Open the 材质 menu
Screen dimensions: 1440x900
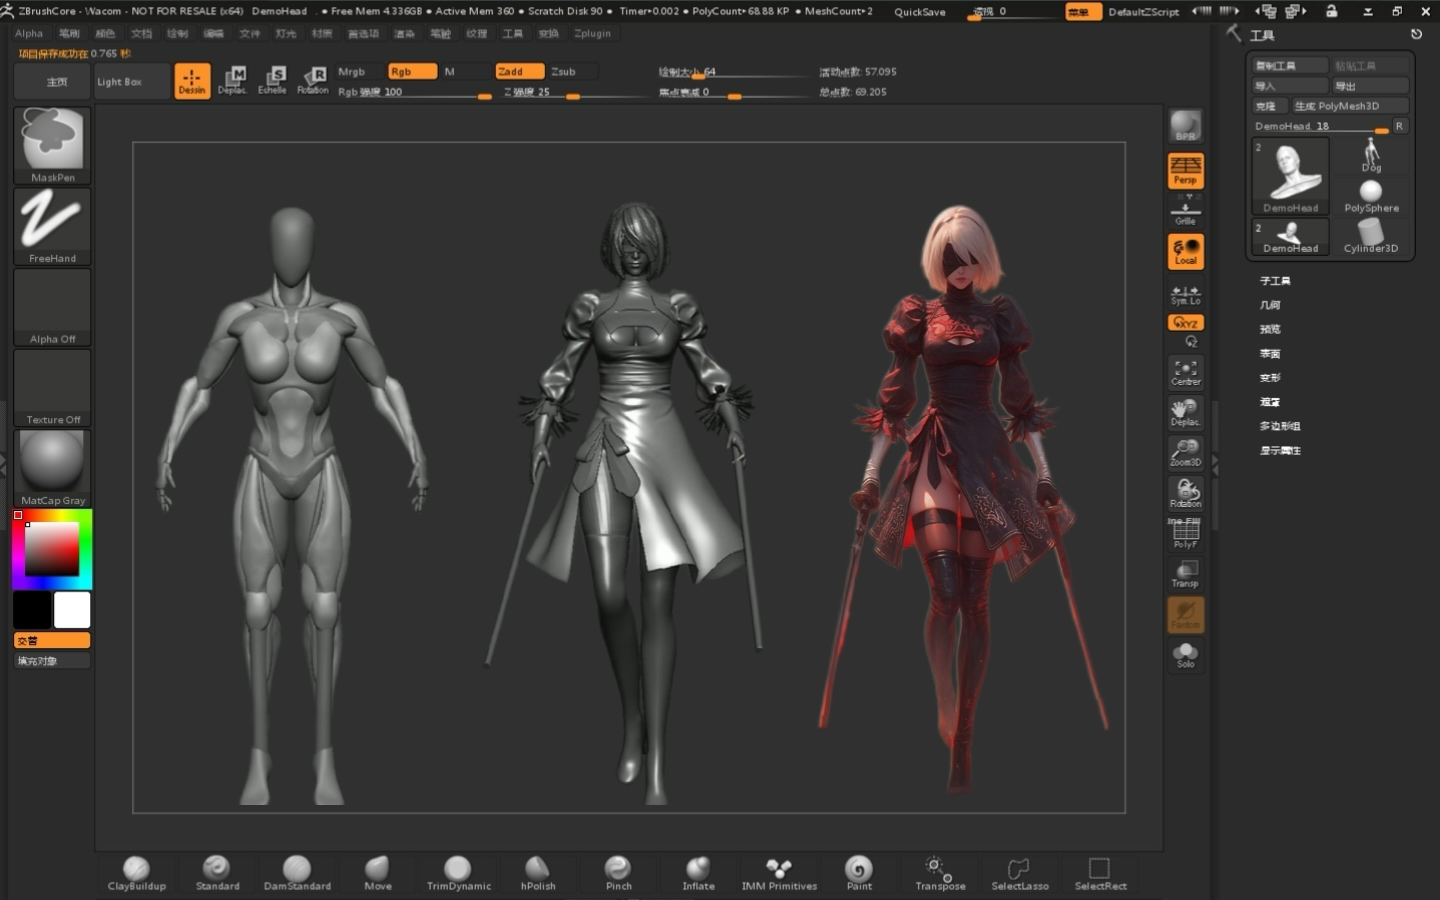point(321,33)
